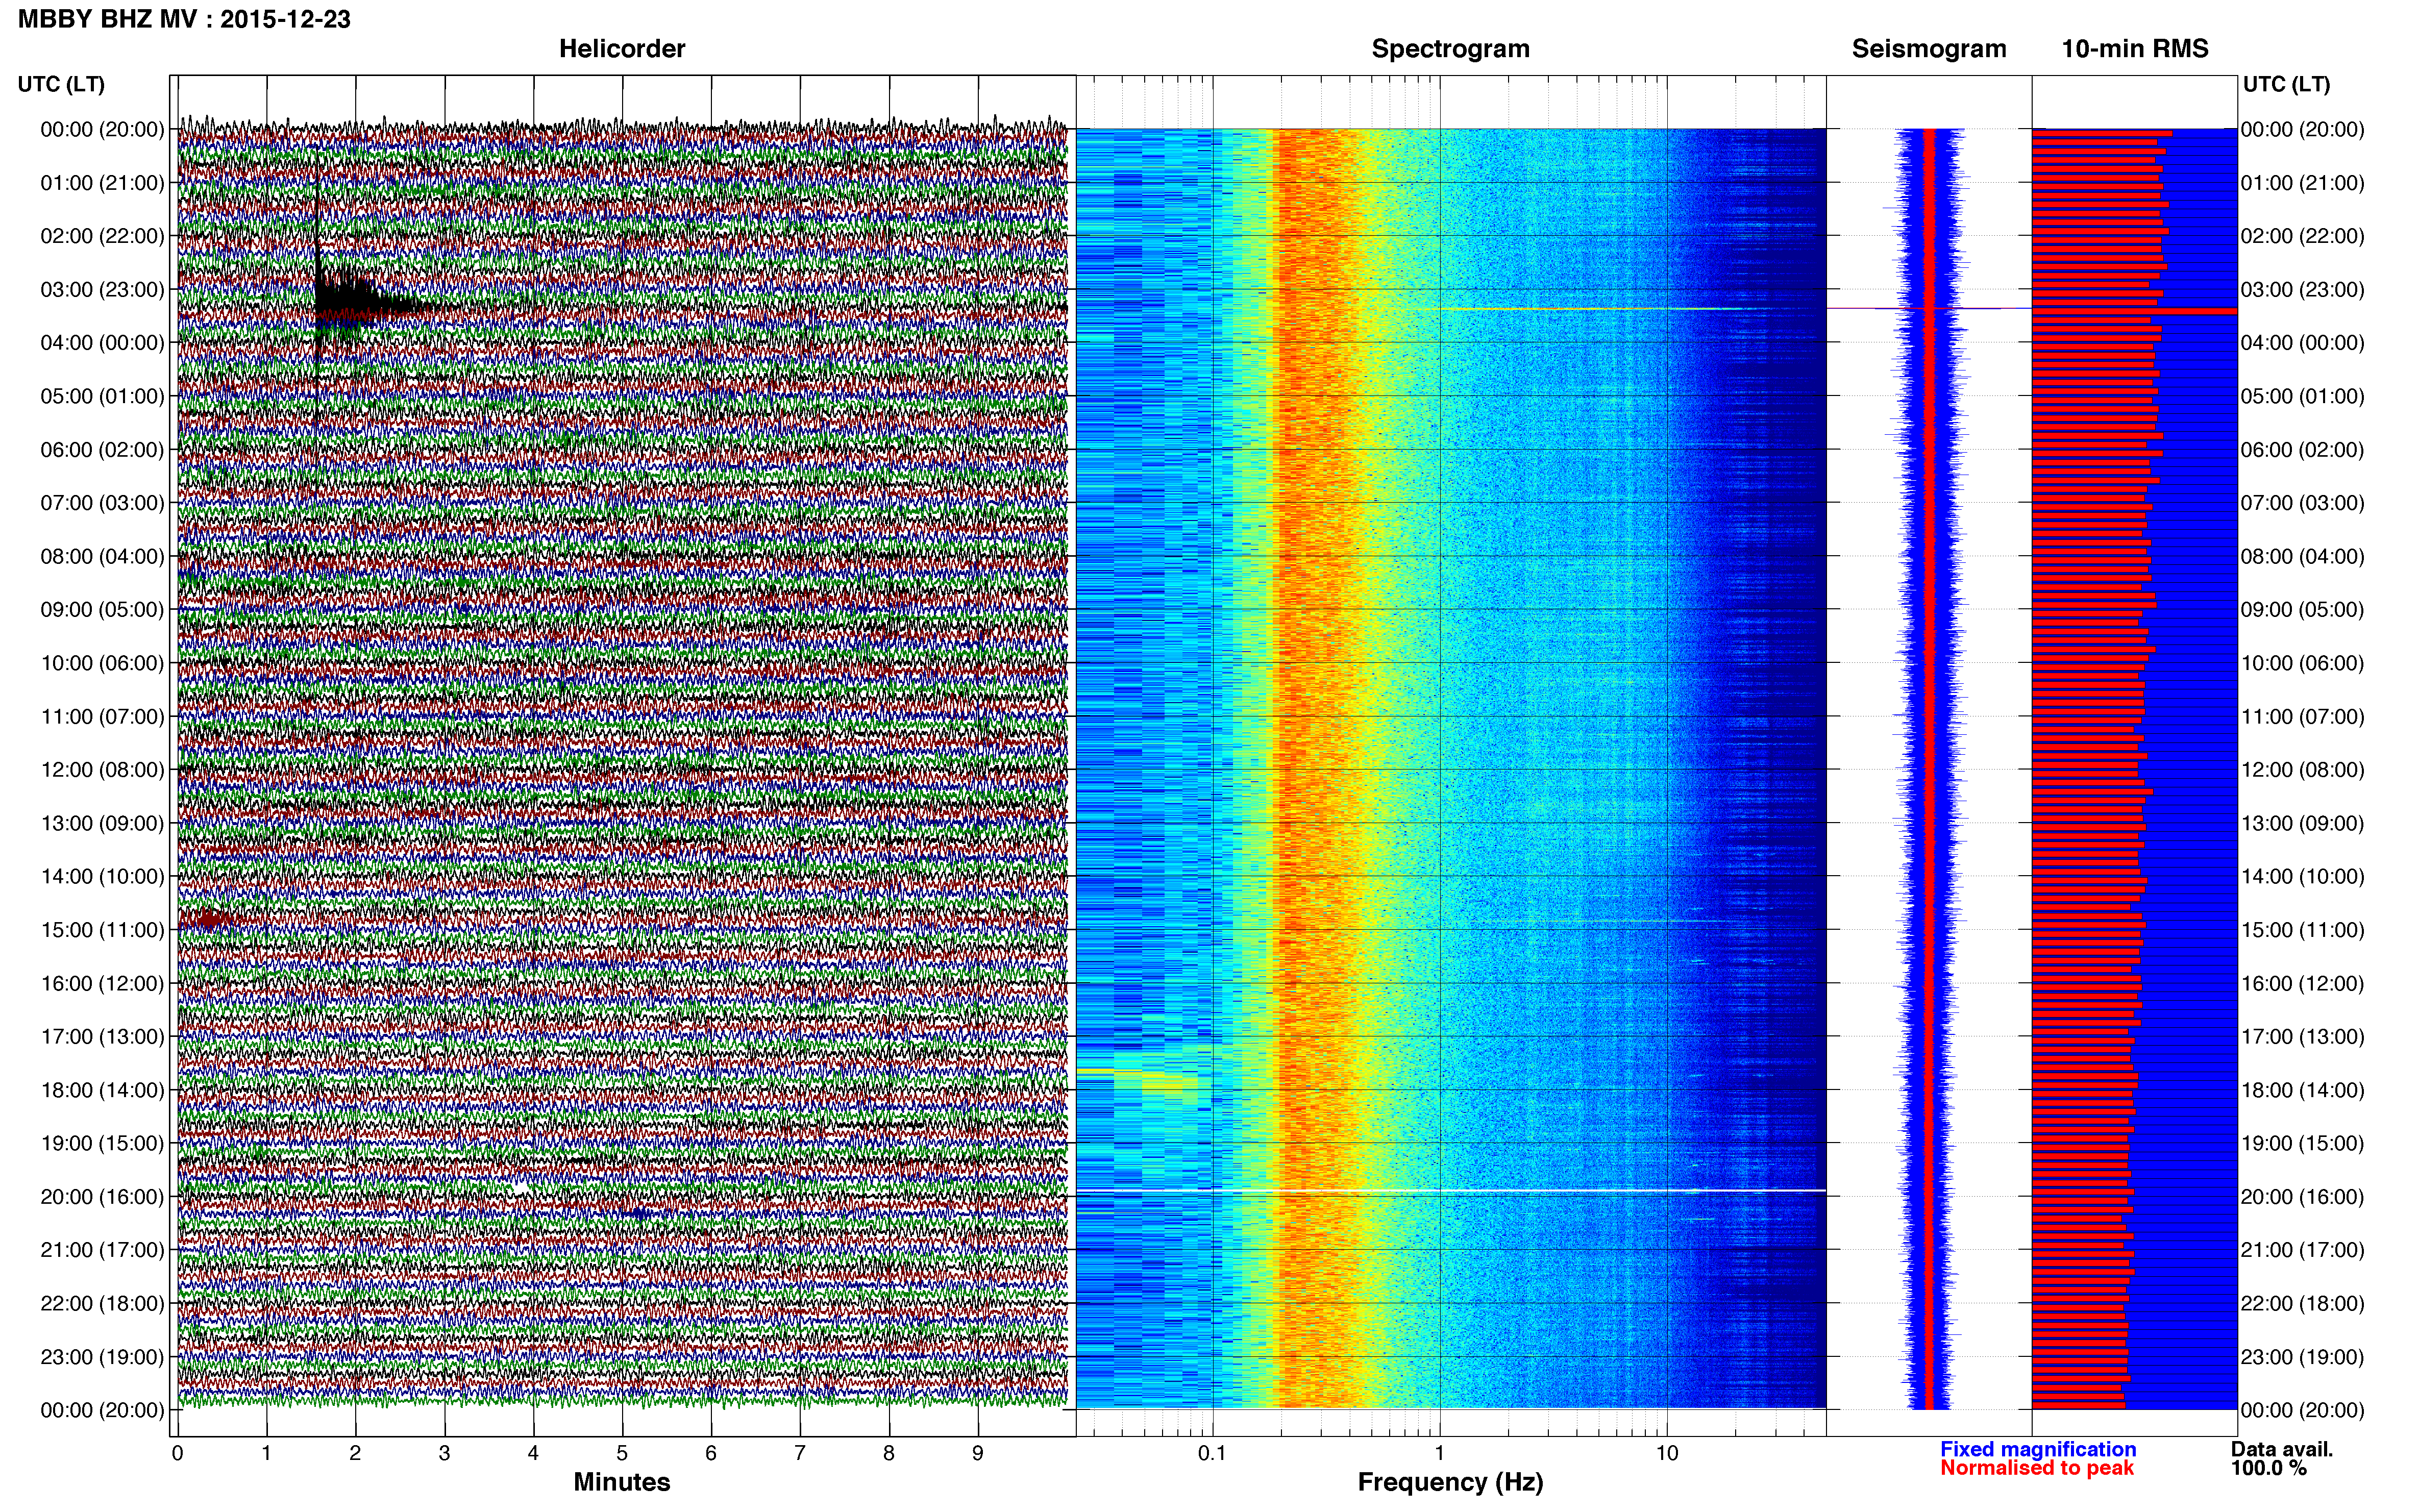This screenshot has height=1512, width=2419.
Task: Click the left '04:00 (00:00)' time label
Action: [102, 343]
